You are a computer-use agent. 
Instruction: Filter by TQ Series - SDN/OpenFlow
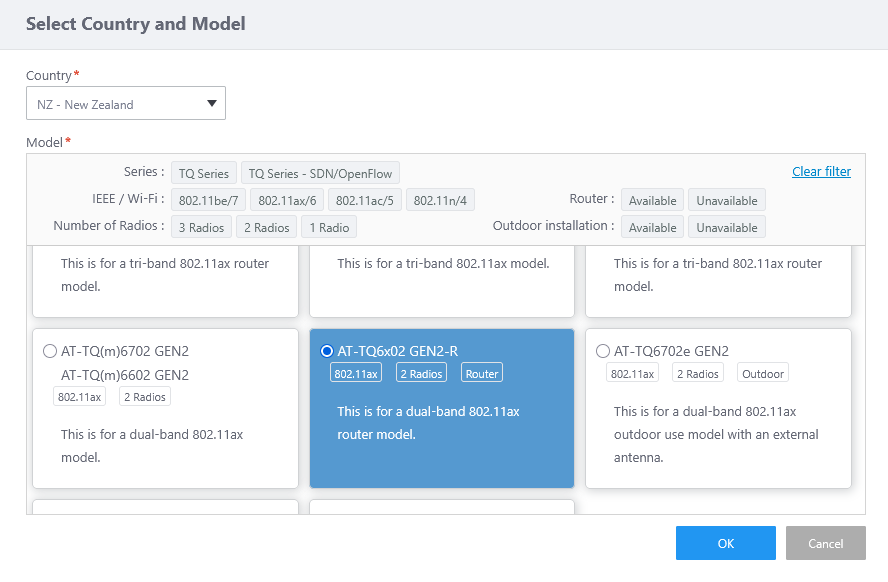point(320,173)
